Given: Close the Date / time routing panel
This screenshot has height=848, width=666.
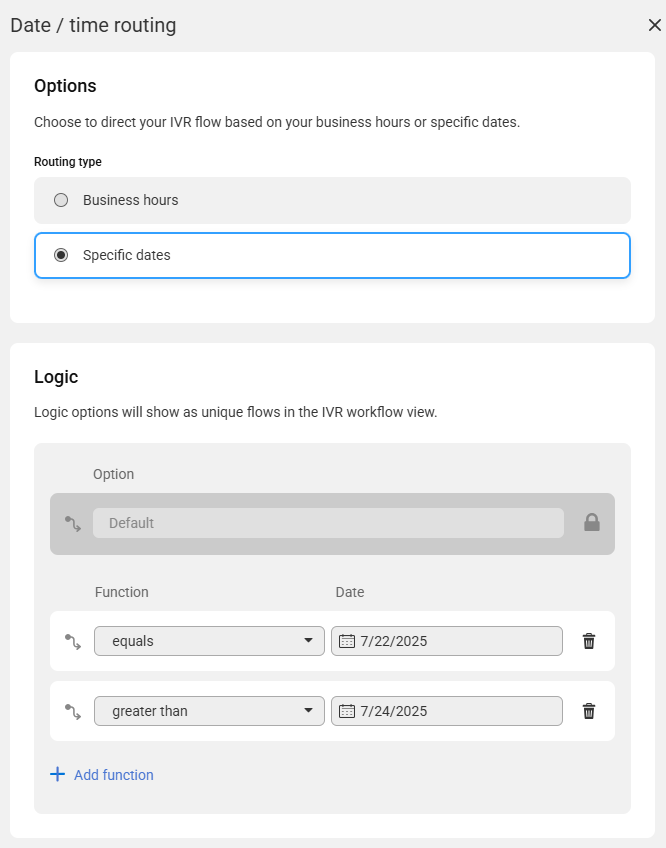Looking at the screenshot, I should 655,25.
